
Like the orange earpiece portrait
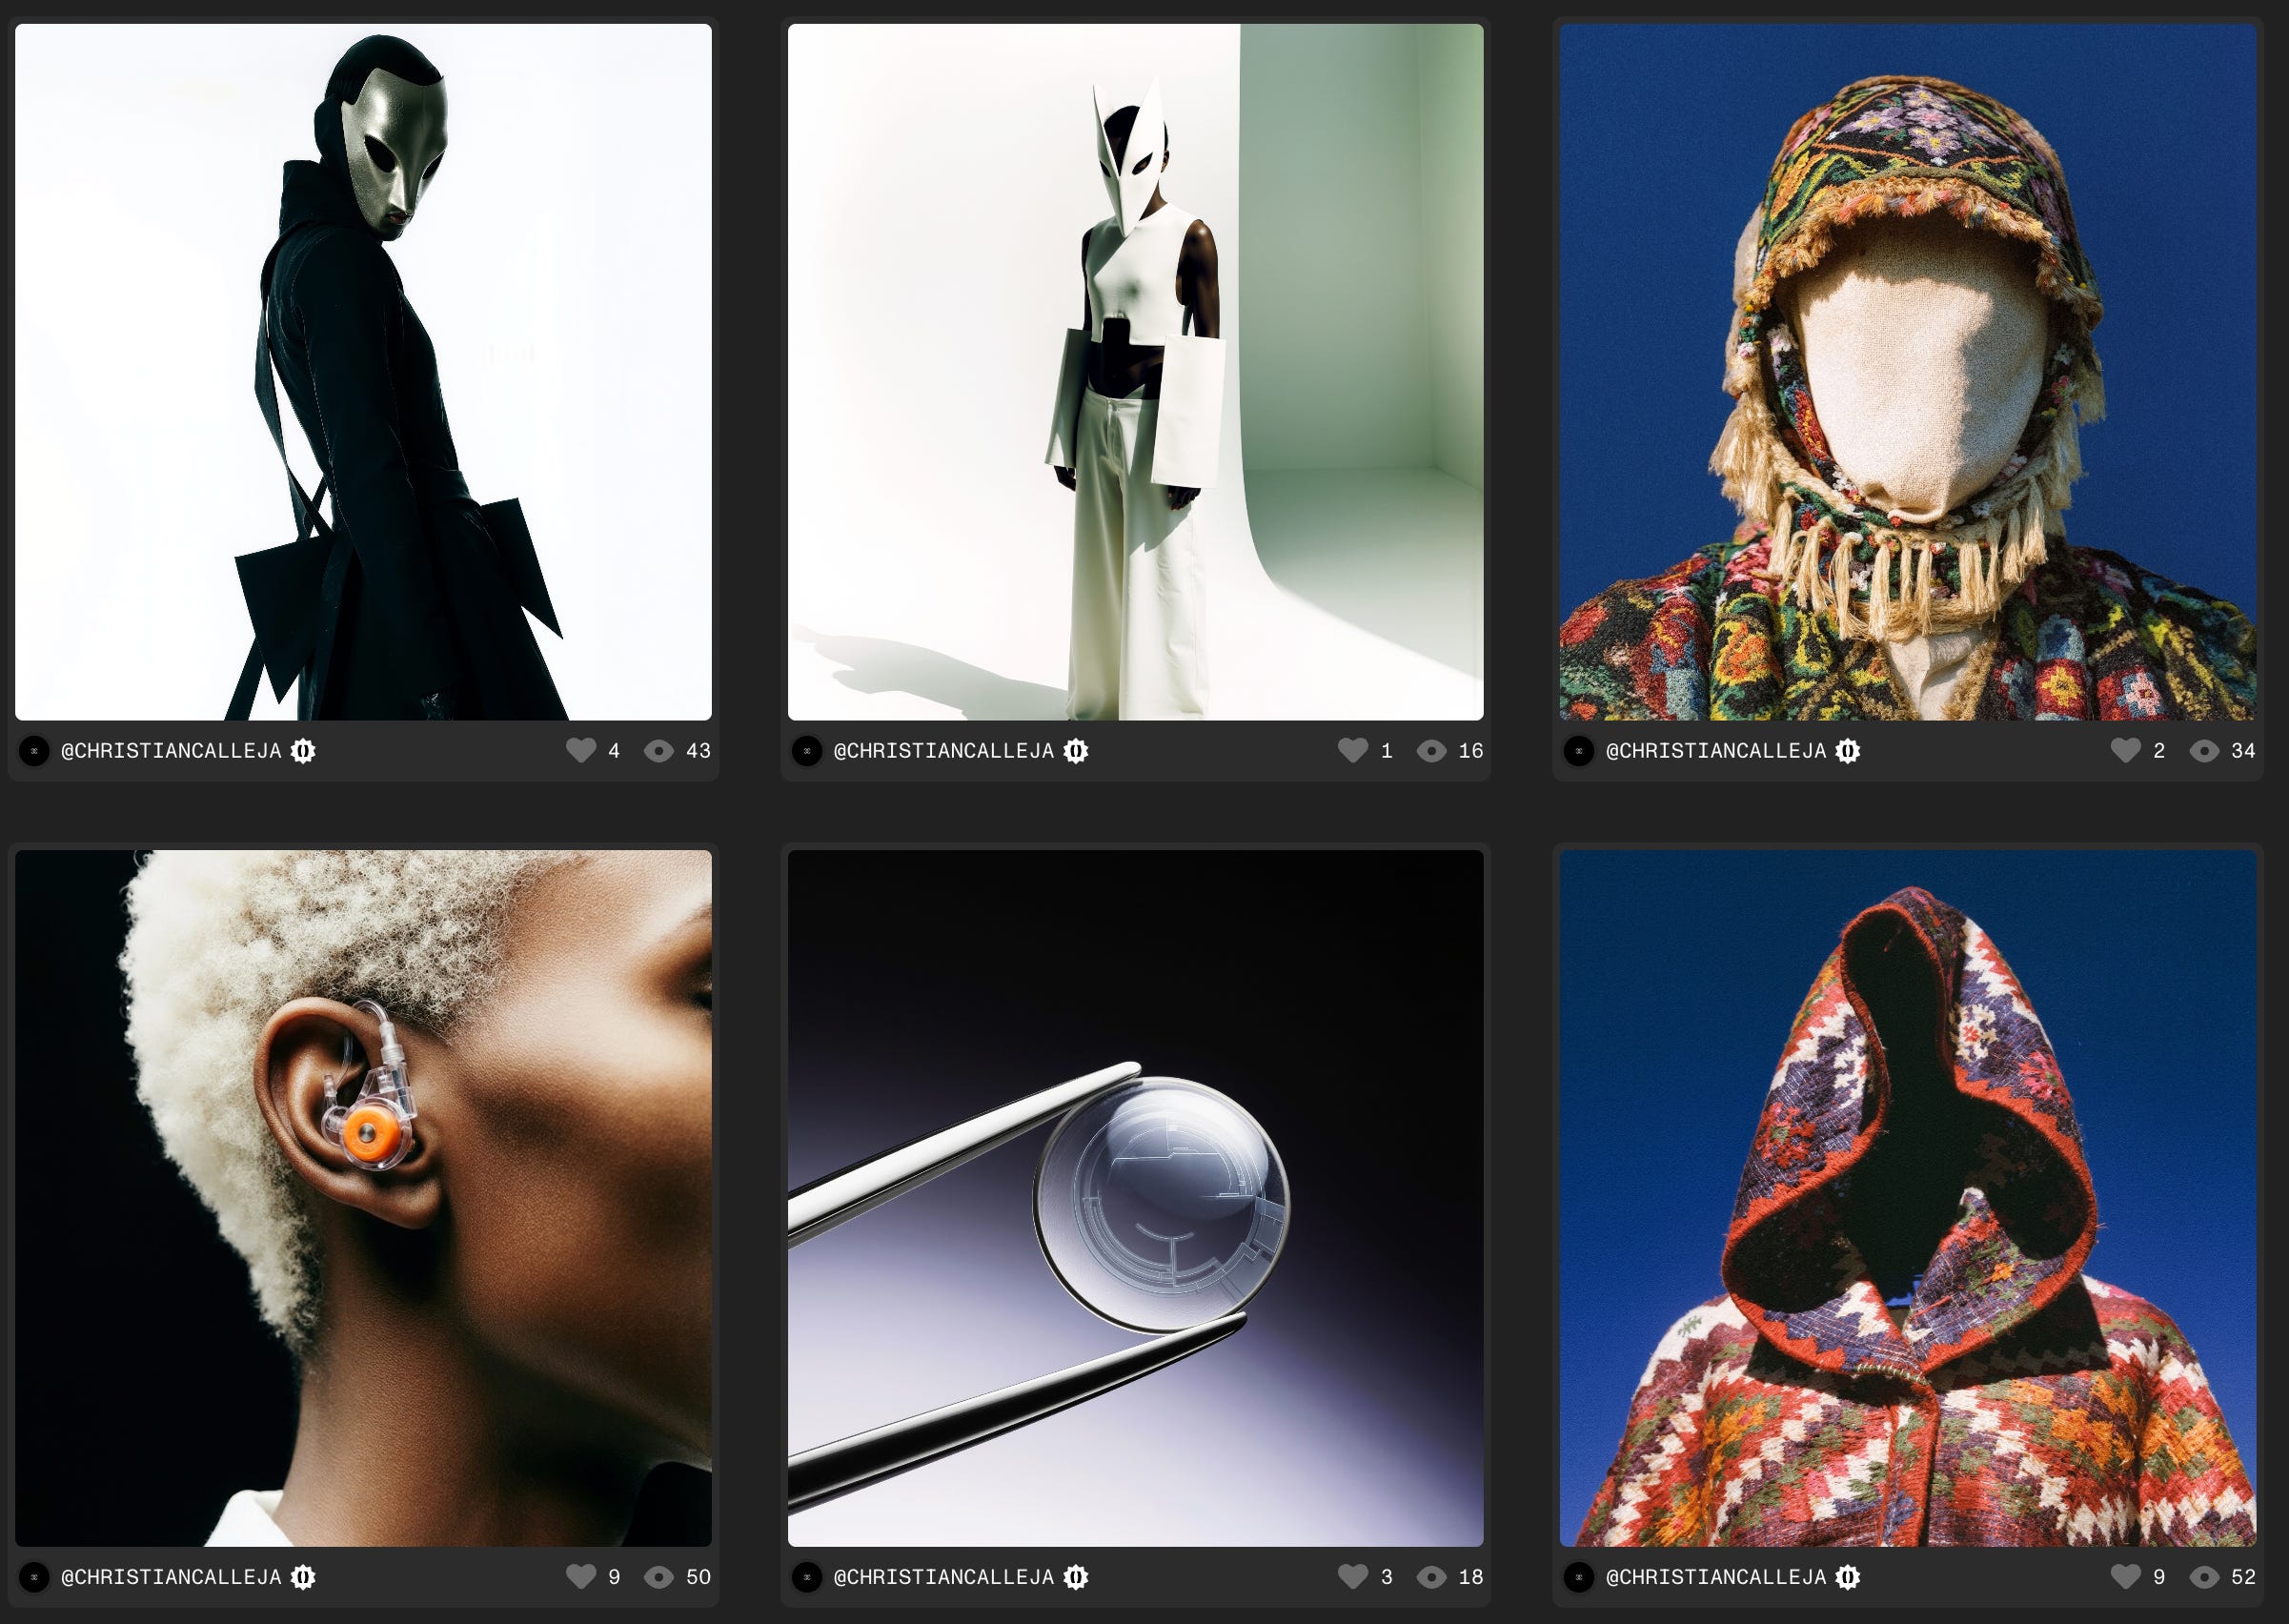point(581,1576)
